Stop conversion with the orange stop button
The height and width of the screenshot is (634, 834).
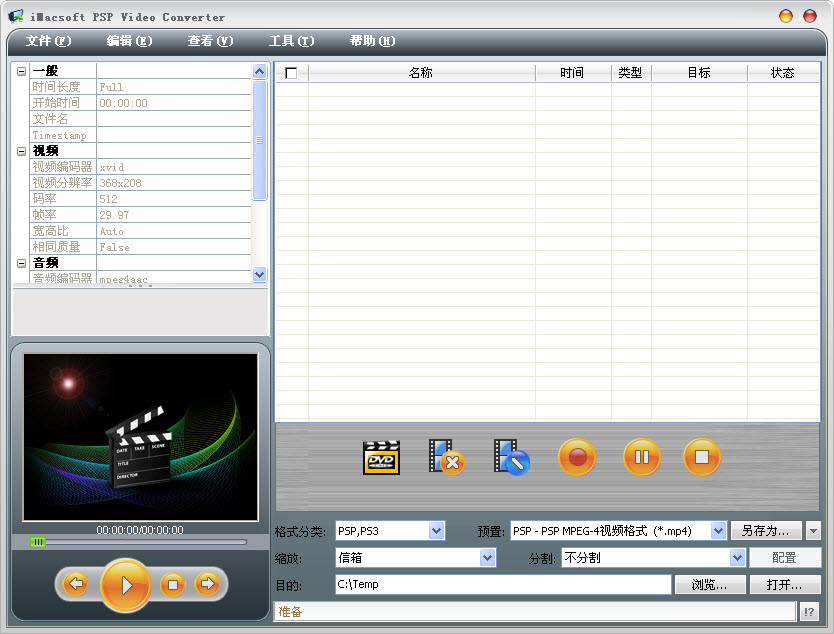[702, 457]
